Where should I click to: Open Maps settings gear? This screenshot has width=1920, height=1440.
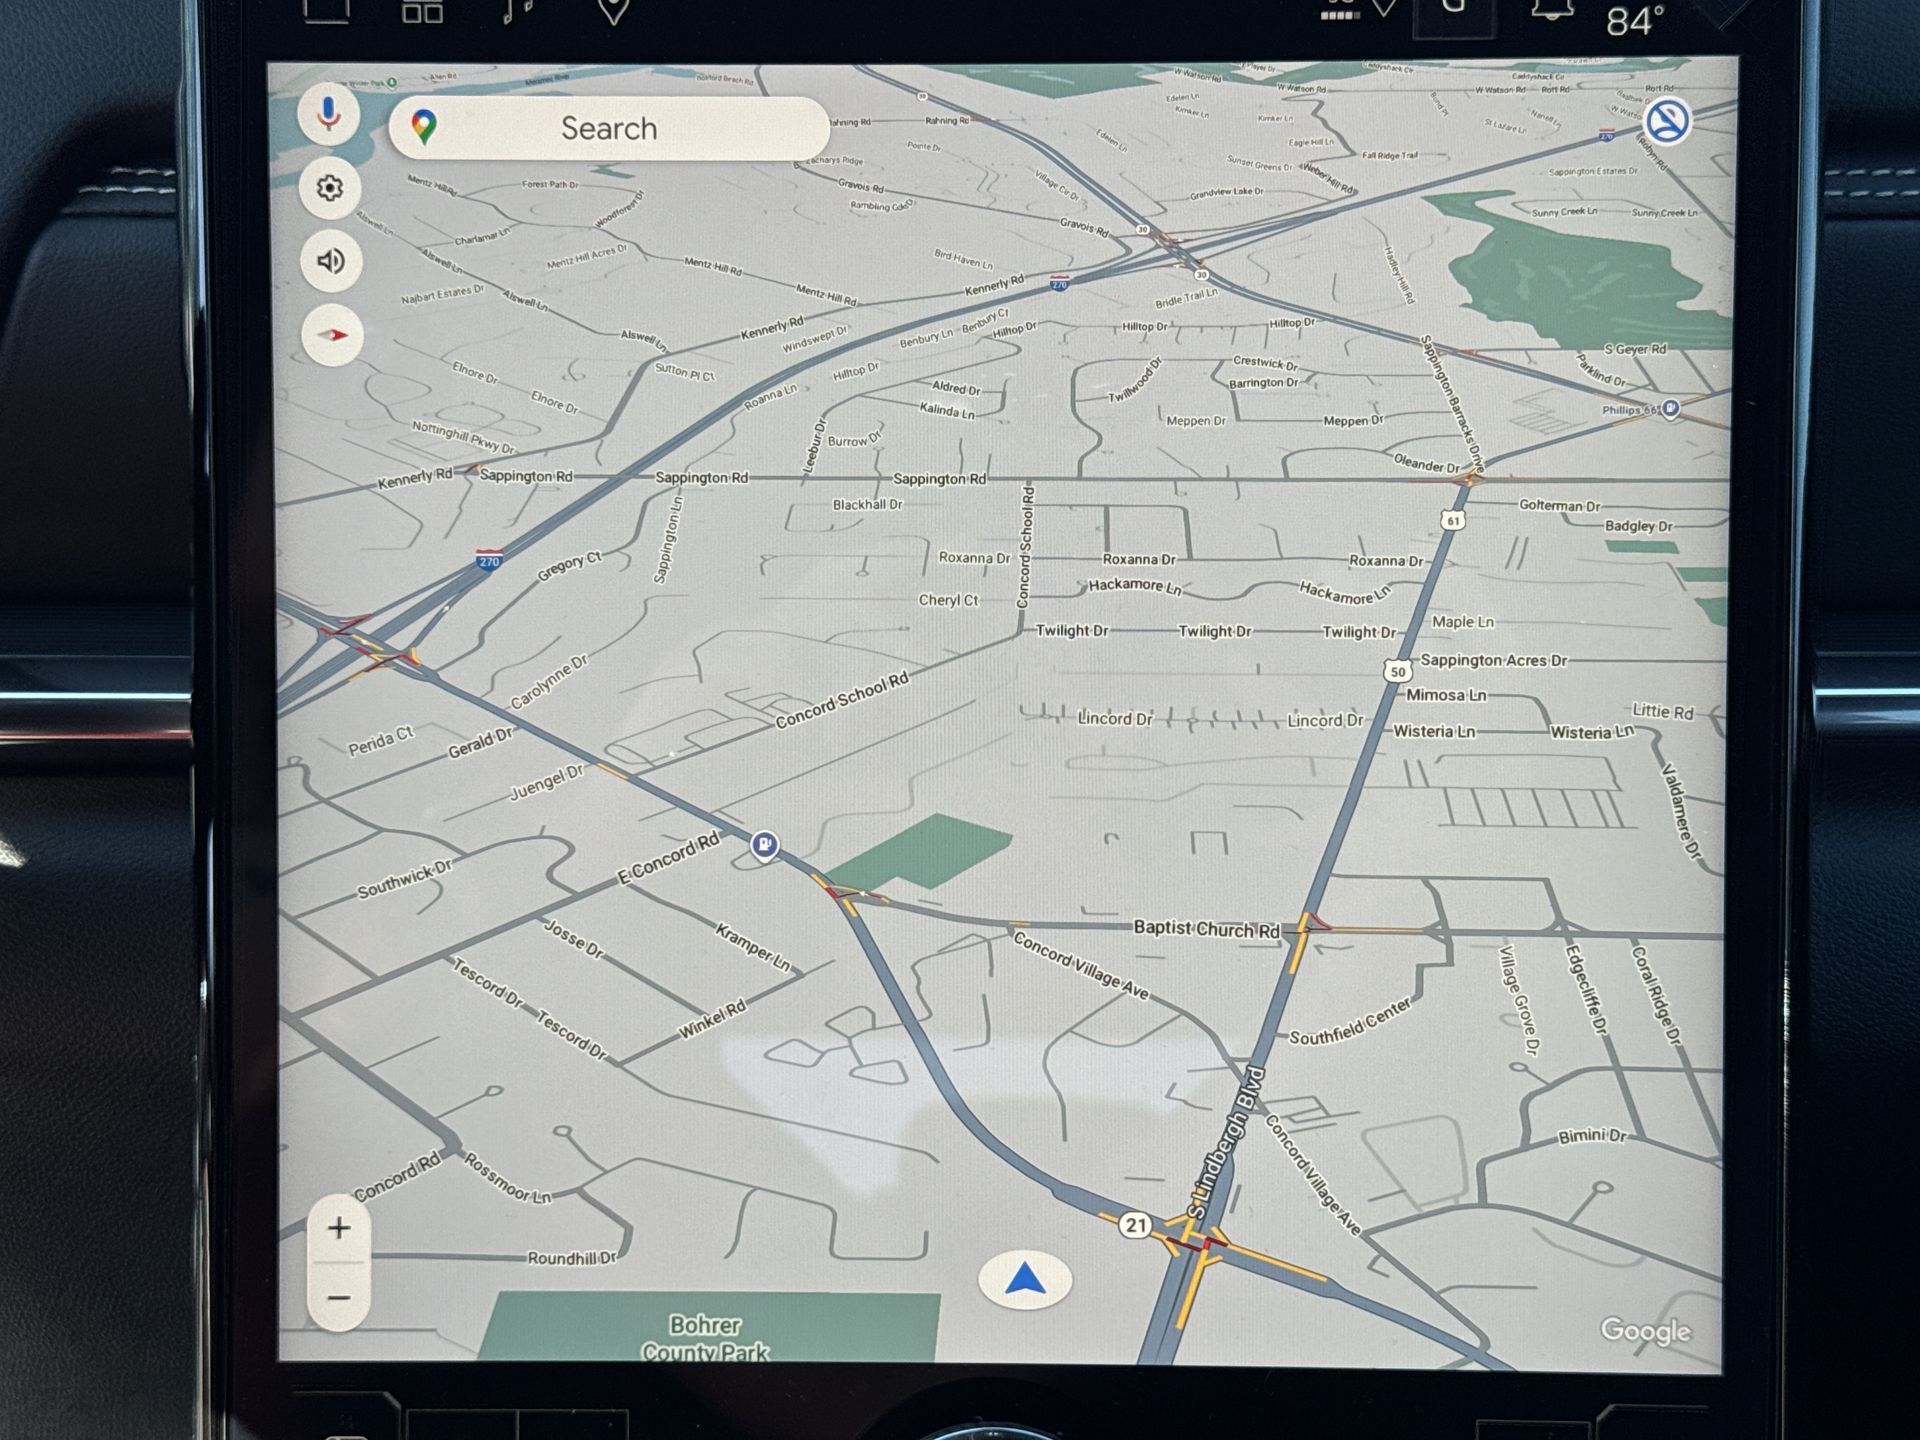[330, 188]
